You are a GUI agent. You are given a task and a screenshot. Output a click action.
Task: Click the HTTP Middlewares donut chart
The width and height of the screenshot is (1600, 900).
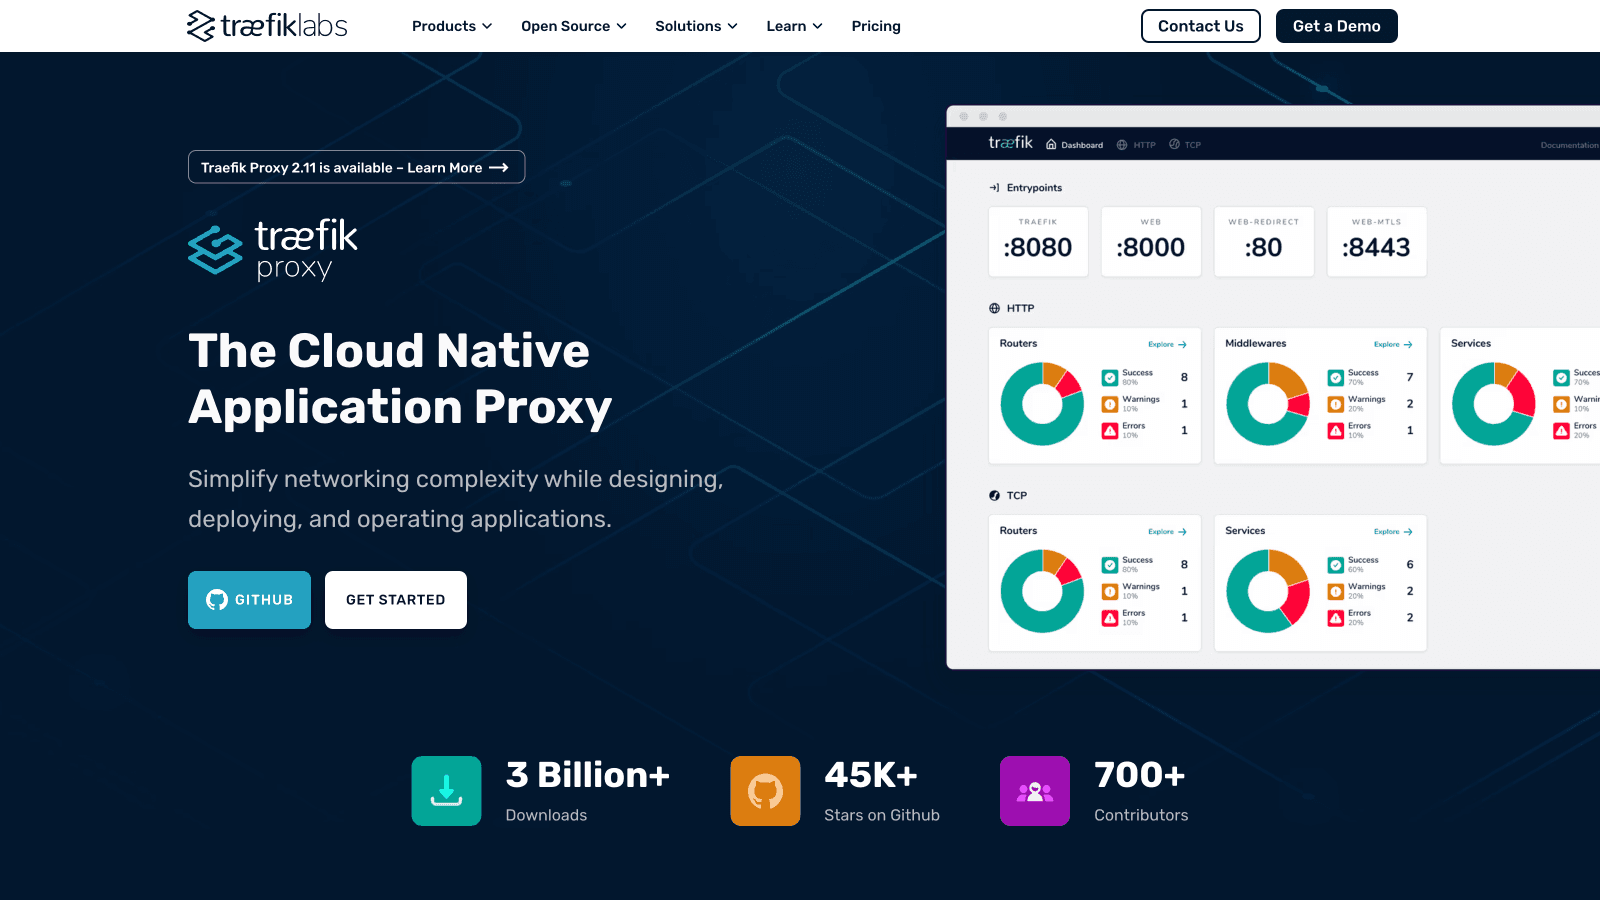1268,404
